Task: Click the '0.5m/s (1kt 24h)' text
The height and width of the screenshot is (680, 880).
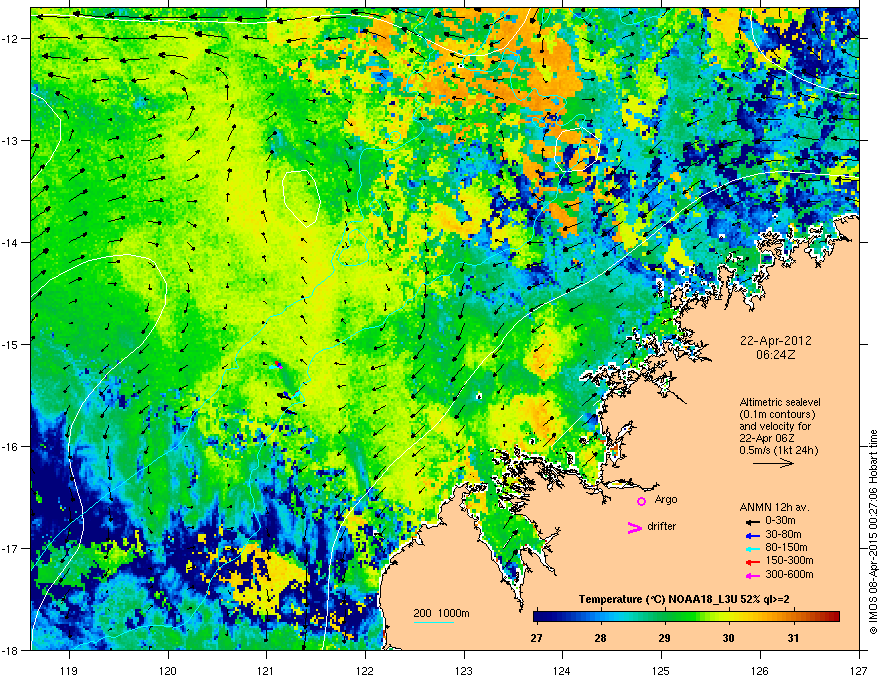Action: (x=779, y=451)
